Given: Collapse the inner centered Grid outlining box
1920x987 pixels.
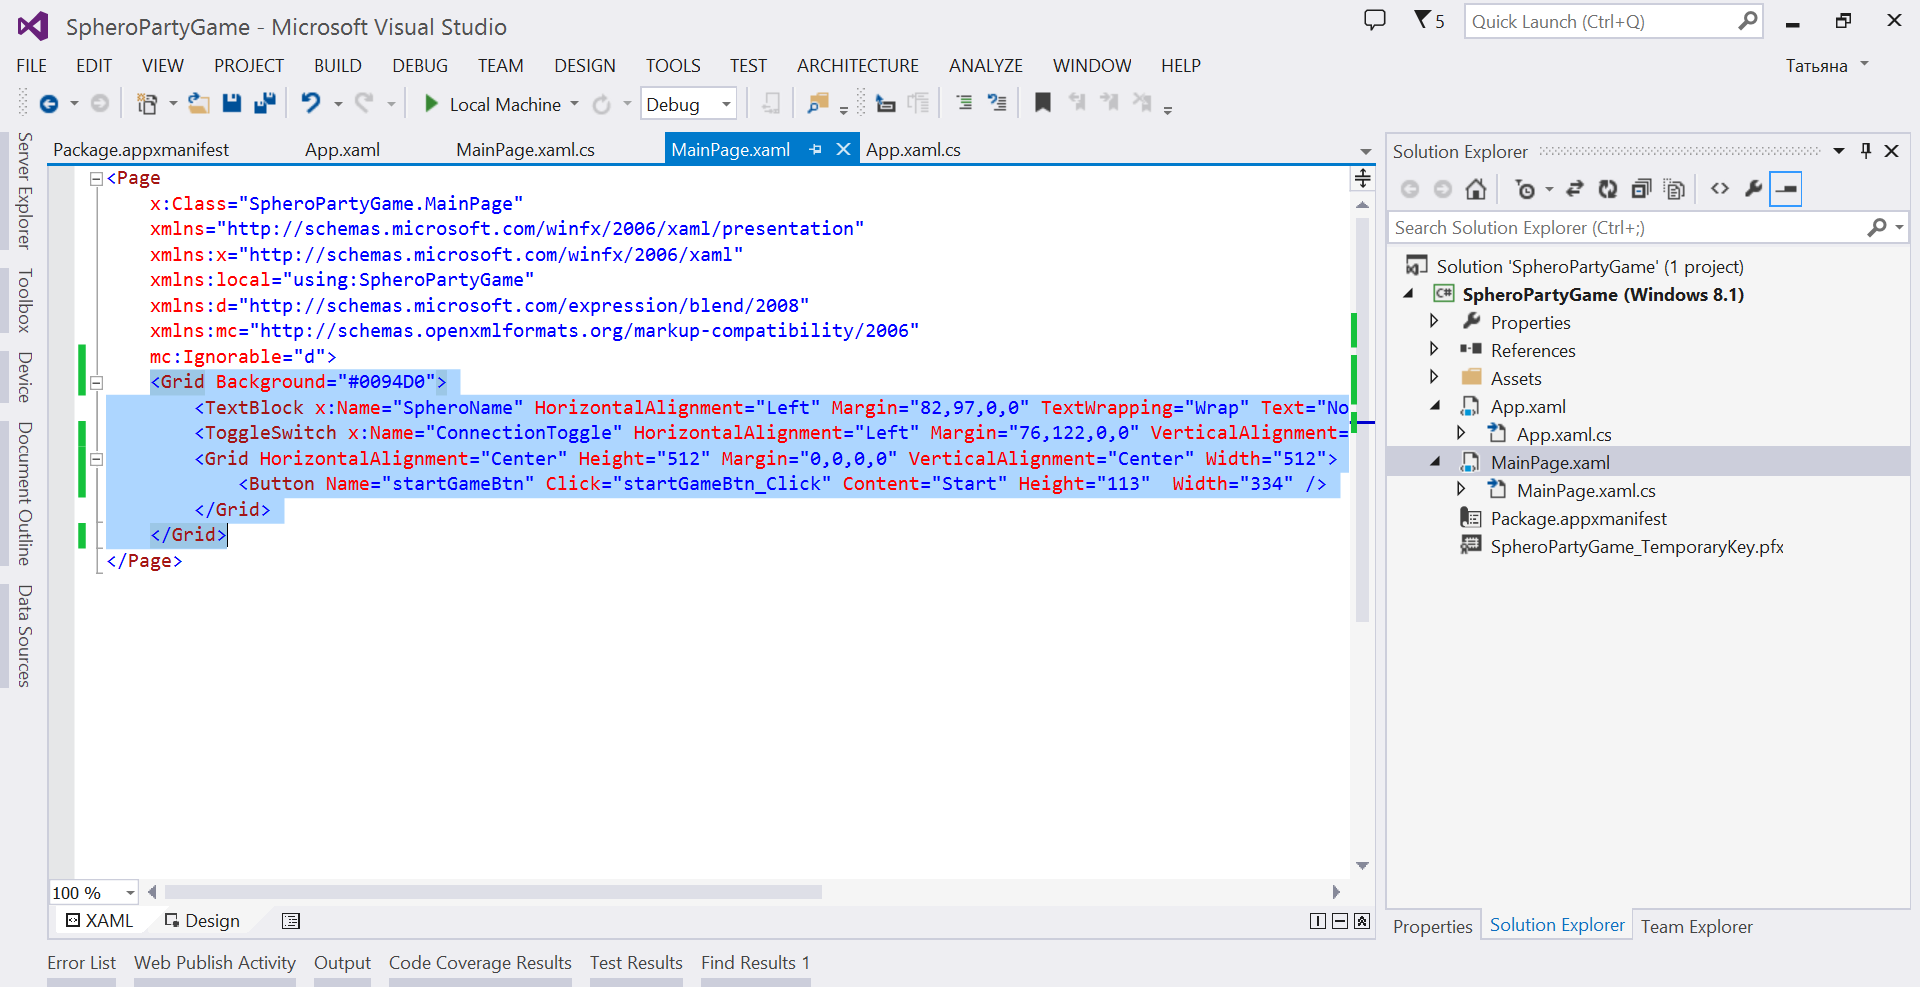Looking at the screenshot, I should 96,460.
